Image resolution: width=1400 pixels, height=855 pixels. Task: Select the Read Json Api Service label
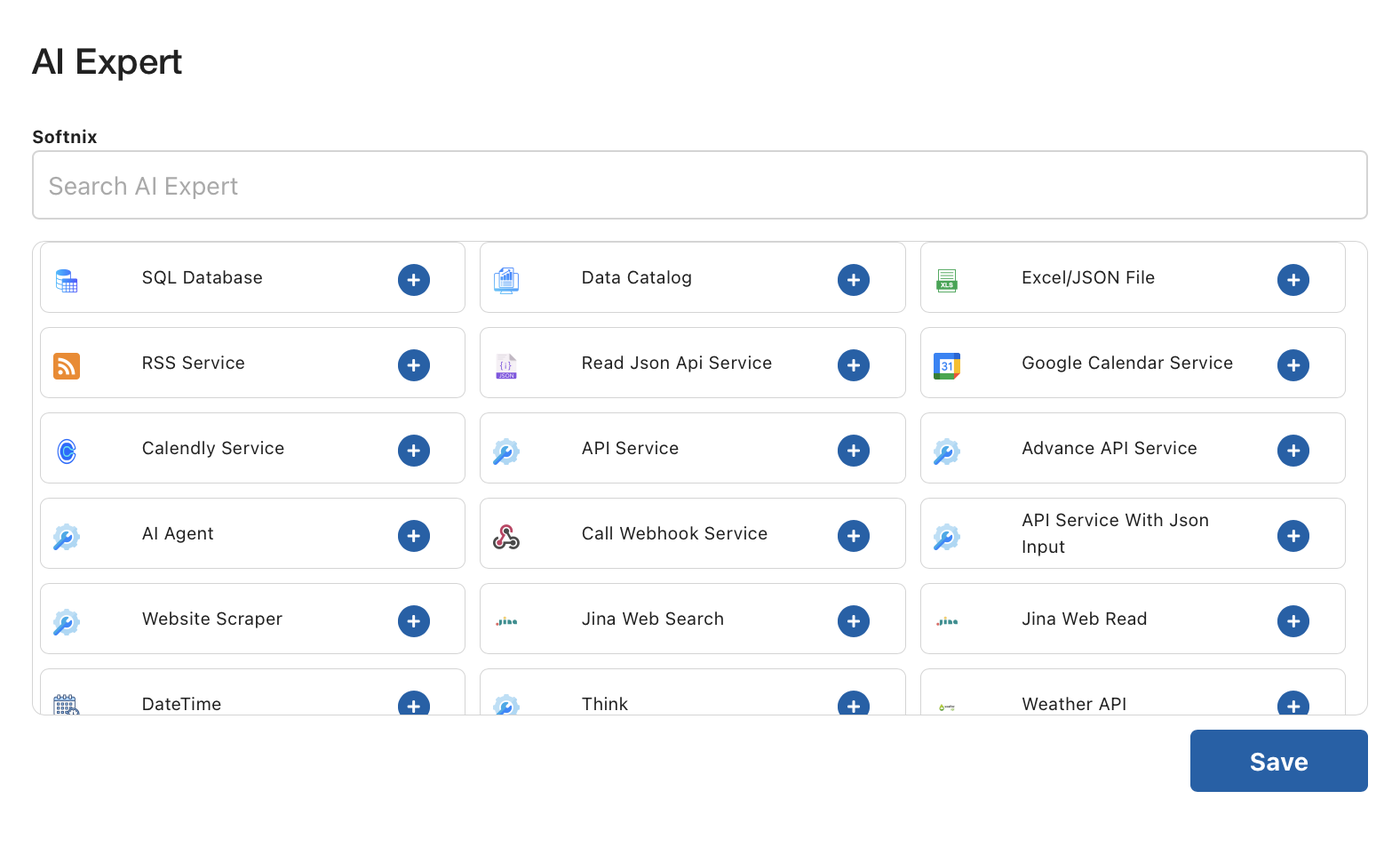pos(676,363)
